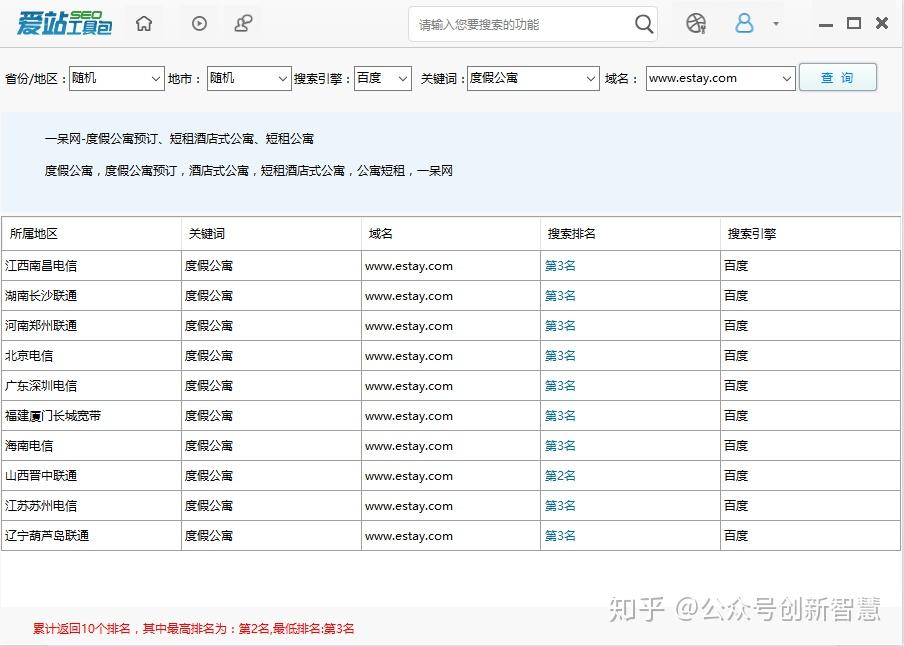904x646 pixels.
Task: Click the keywords line starting 度假公寓，度假公寓预订
Action: (x=248, y=171)
